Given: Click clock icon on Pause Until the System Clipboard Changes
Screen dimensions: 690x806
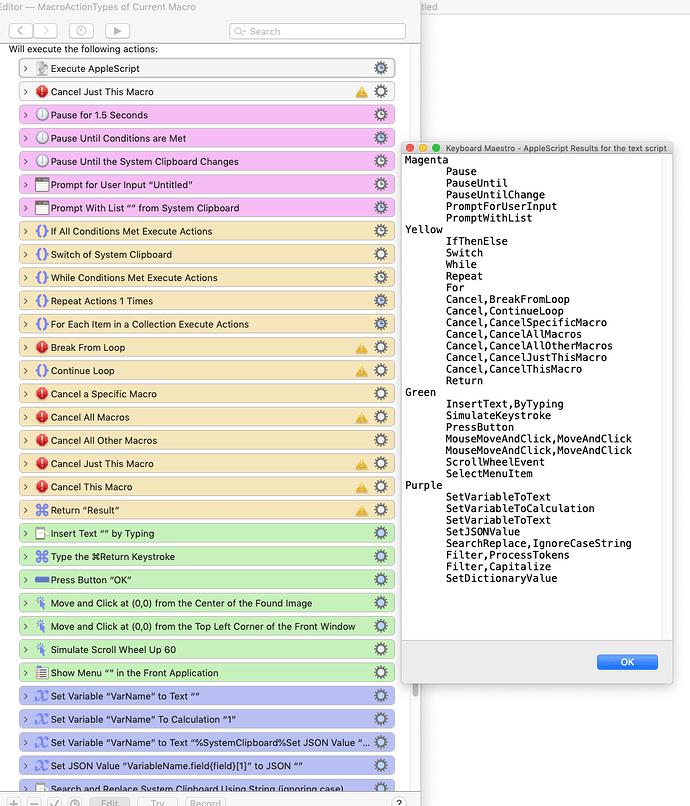Looking at the screenshot, I should point(42,161).
